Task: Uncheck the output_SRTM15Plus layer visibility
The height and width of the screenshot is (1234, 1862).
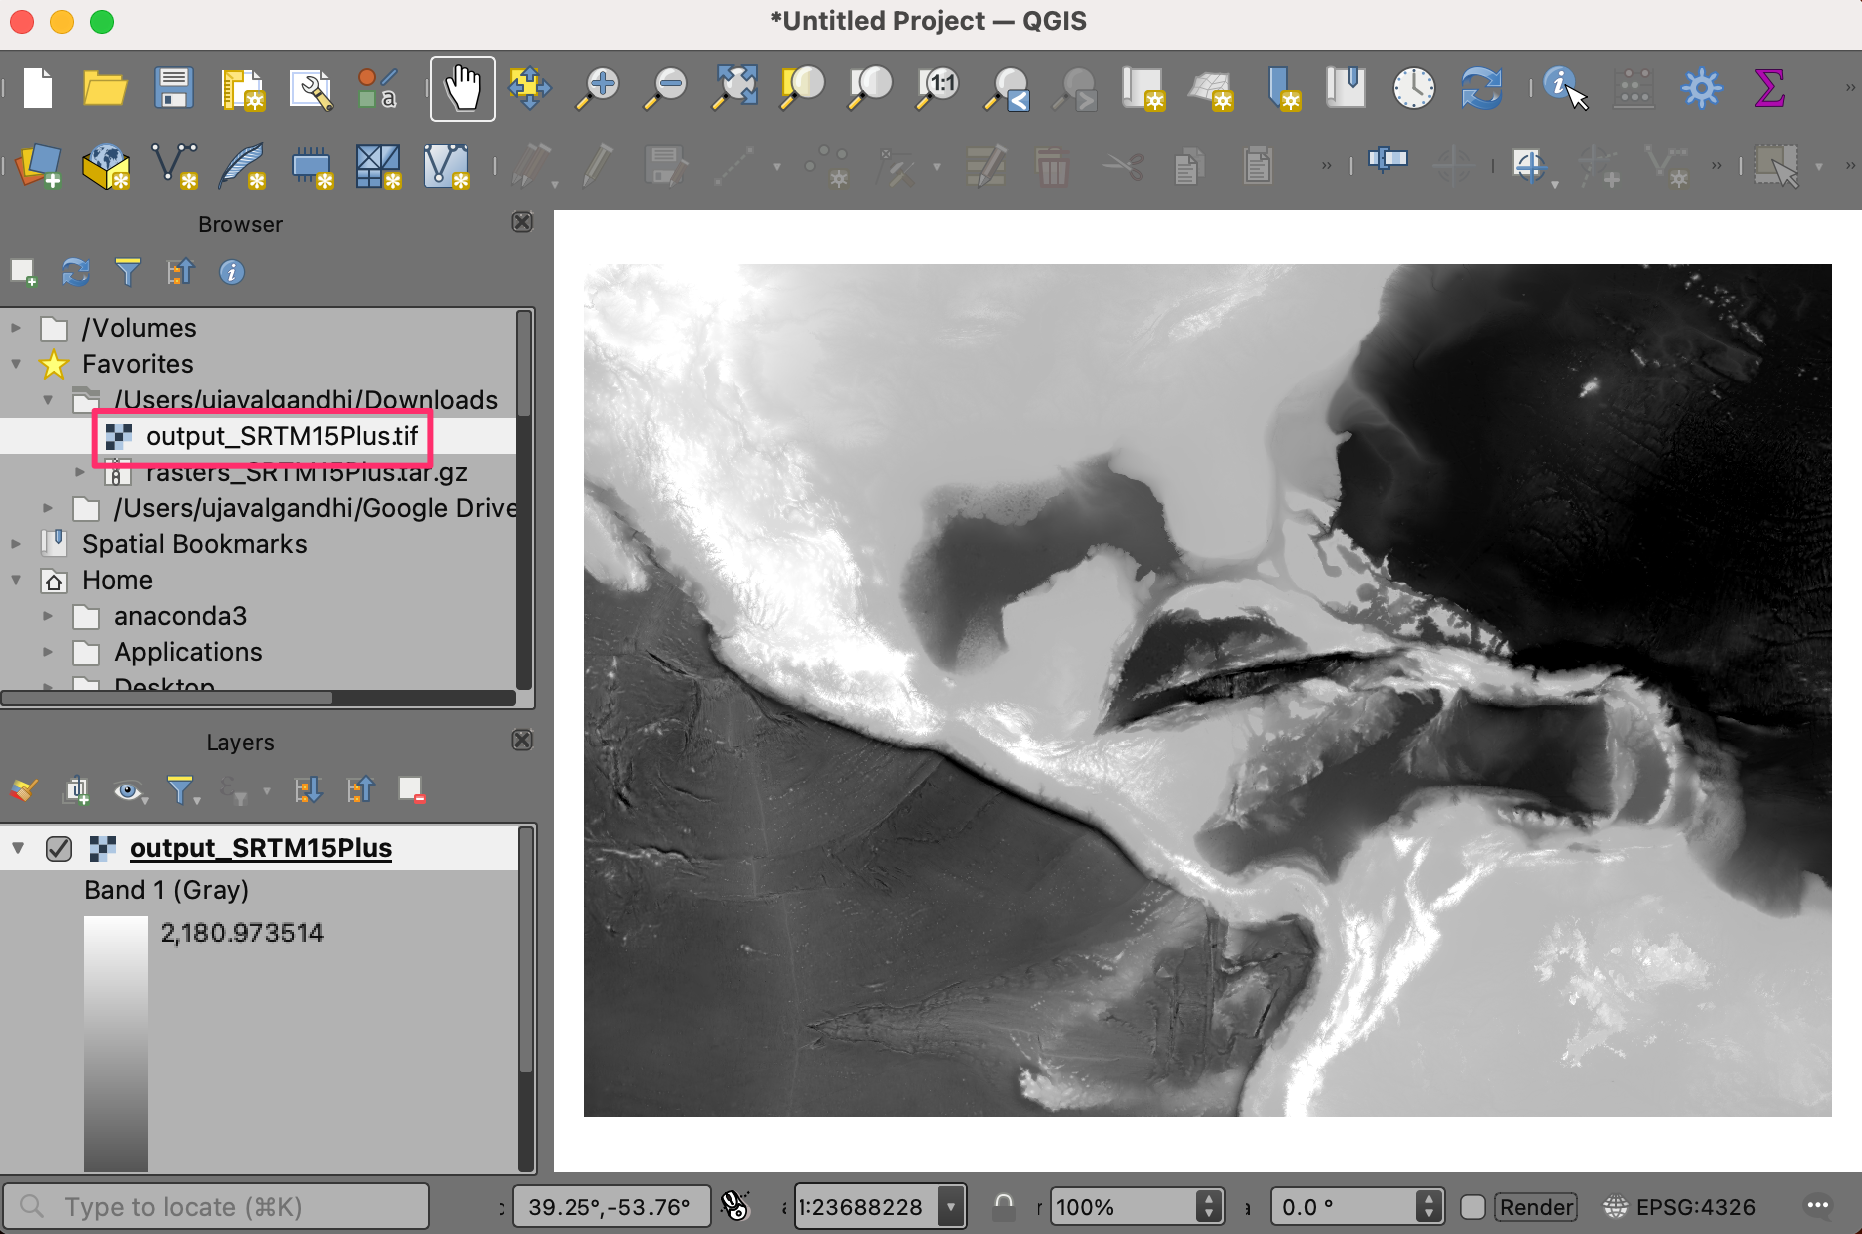Action: pos(59,849)
